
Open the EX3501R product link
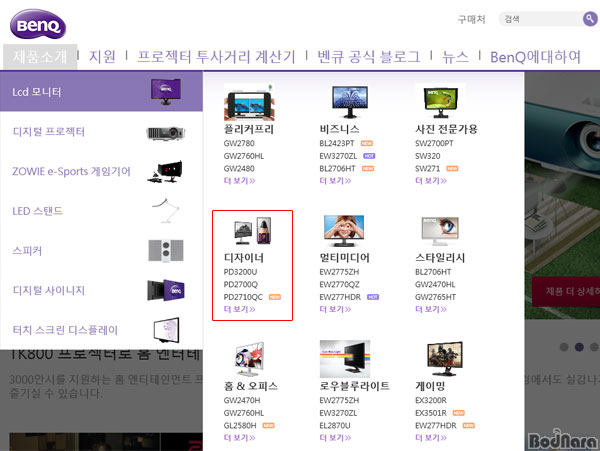431,413
